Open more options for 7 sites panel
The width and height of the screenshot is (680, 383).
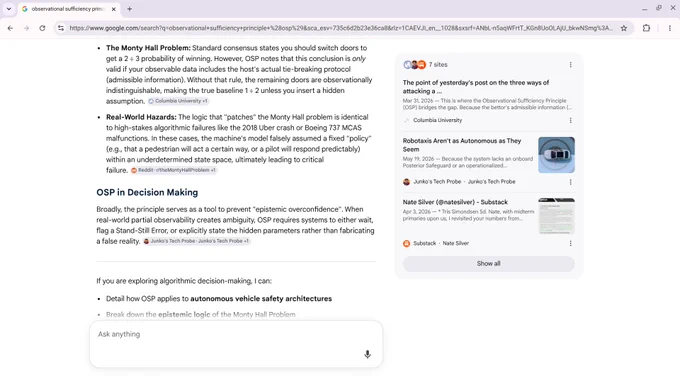click(x=570, y=65)
